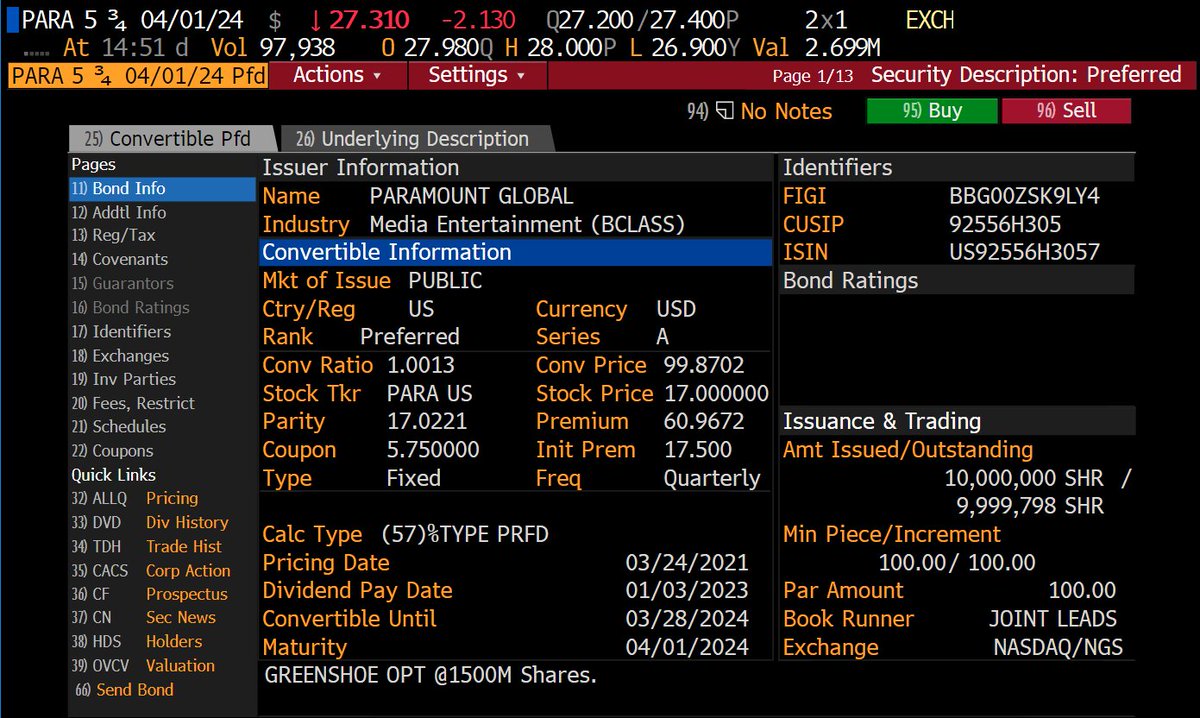Open the HDS Holders quick link
Image resolution: width=1200 pixels, height=718 pixels.
pos(136,642)
